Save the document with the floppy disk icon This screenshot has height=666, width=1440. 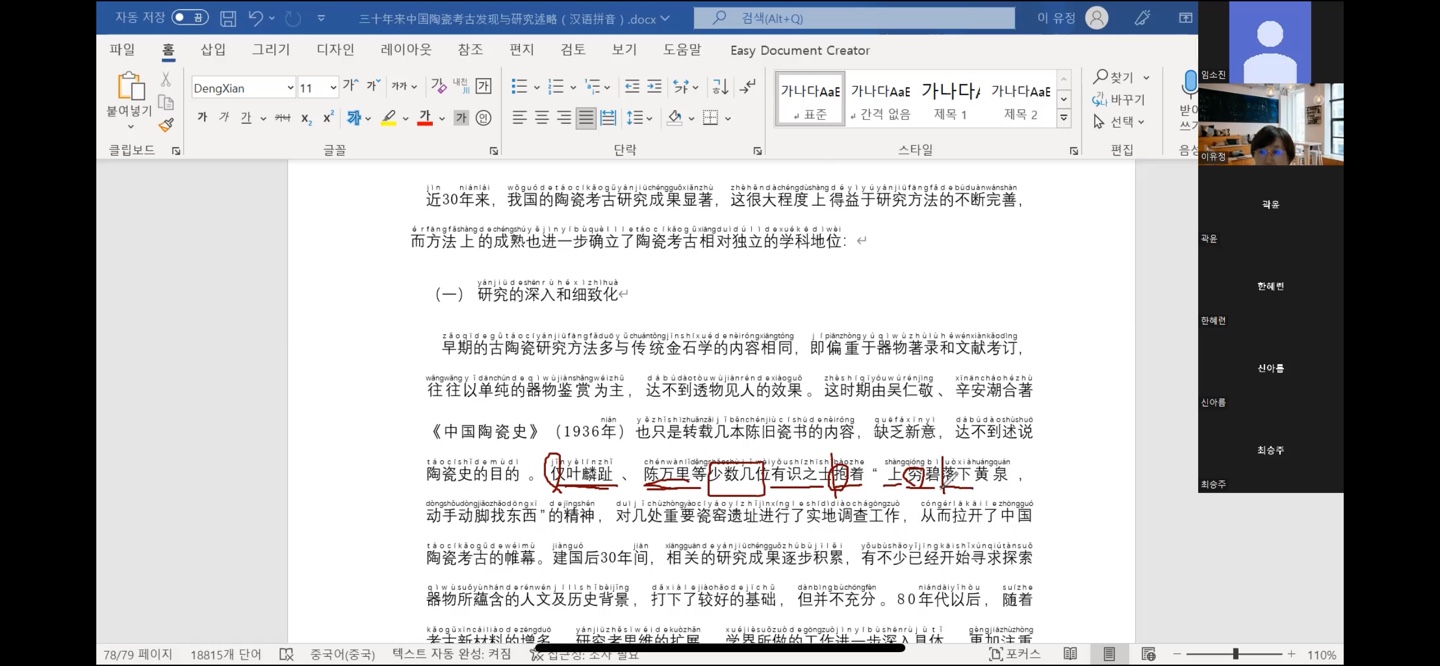[228, 18]
